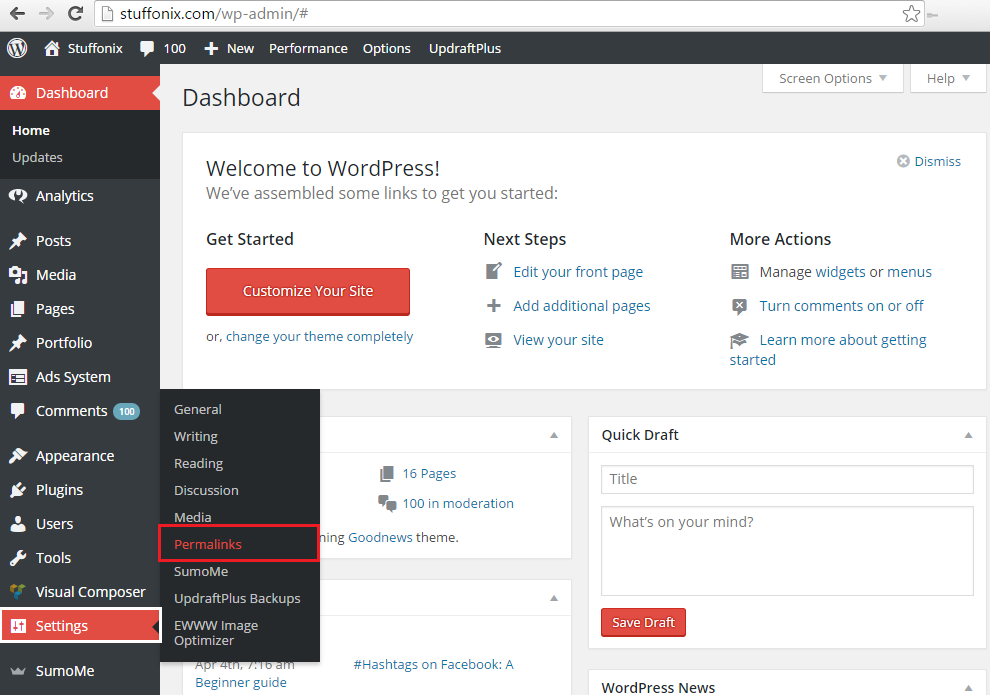The height and width of the screenshot is (695, 990).
Task: Click the Save Draft button
Action: pyautogui.click(x=643, y=622)
